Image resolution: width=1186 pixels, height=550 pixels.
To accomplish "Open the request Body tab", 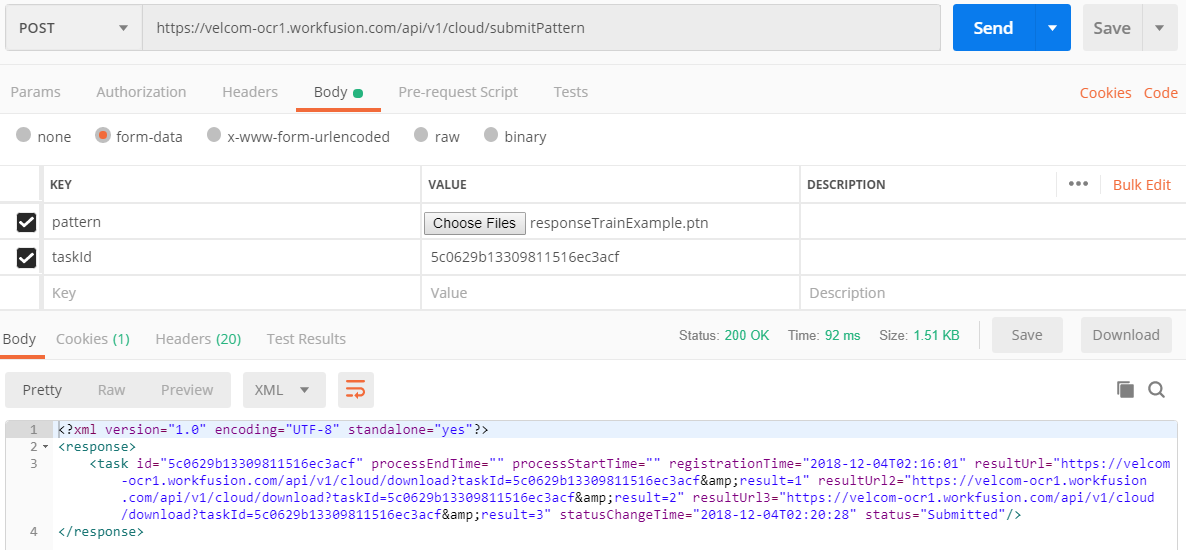I will coord(337,92).
